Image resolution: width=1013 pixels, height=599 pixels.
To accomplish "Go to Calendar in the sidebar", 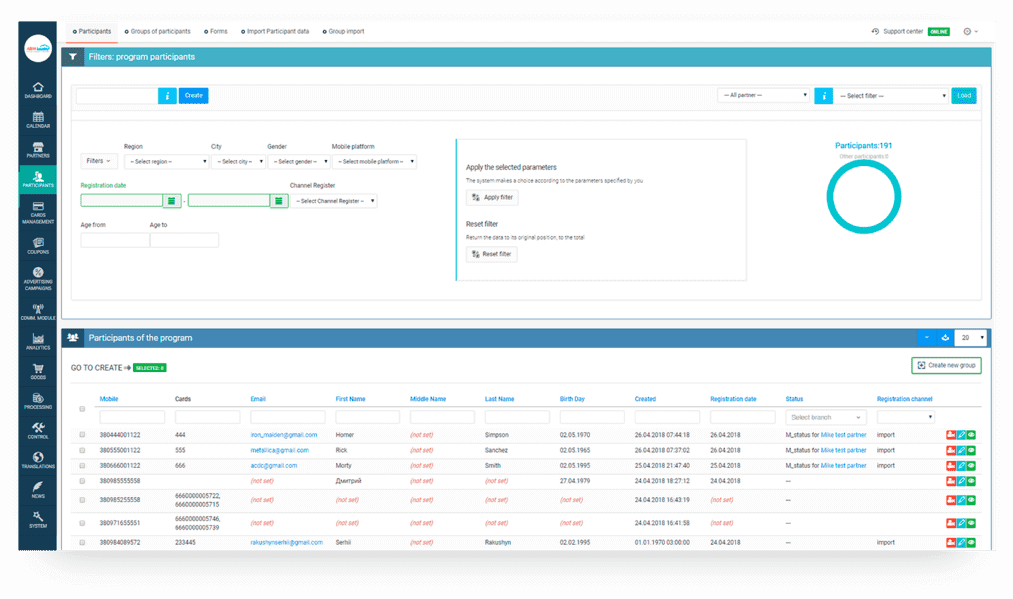I will pyautogui.click(x=38, y=120).
